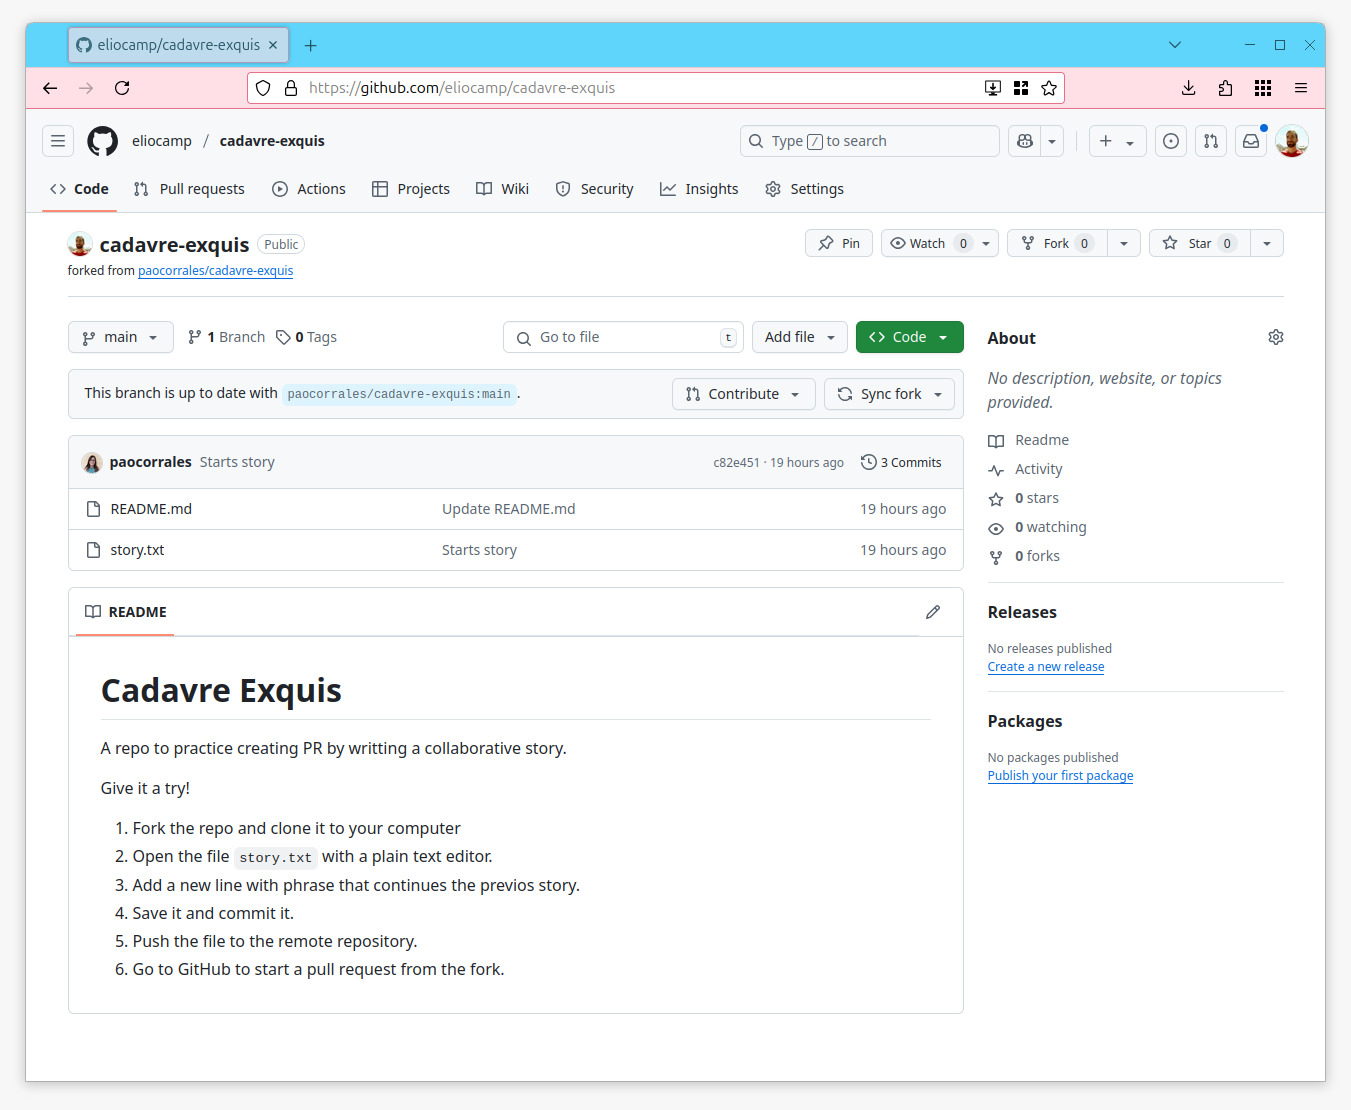Viewport: 1351px width, 1110px height.
Task: Open the 0 Tags link
Action: (x=306, y=337)
